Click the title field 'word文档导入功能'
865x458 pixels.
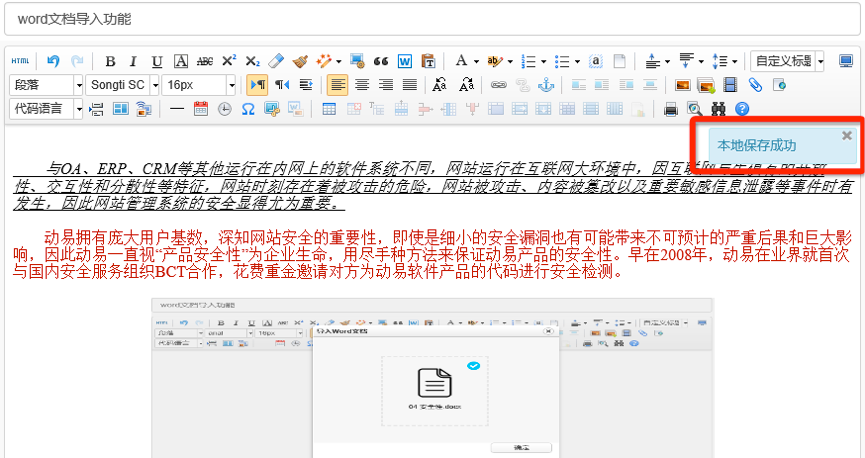(432, 19)
